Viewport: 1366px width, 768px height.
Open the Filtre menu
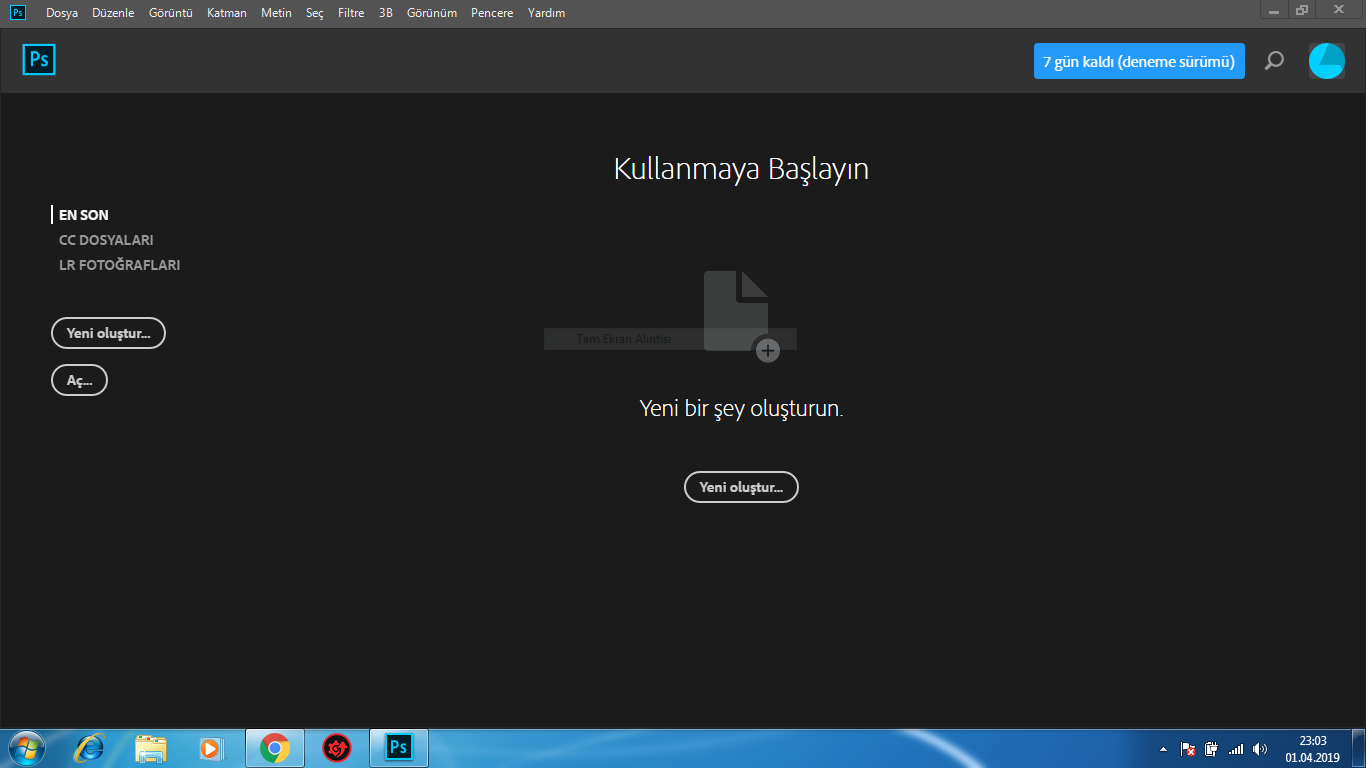[x=351, y=13]
